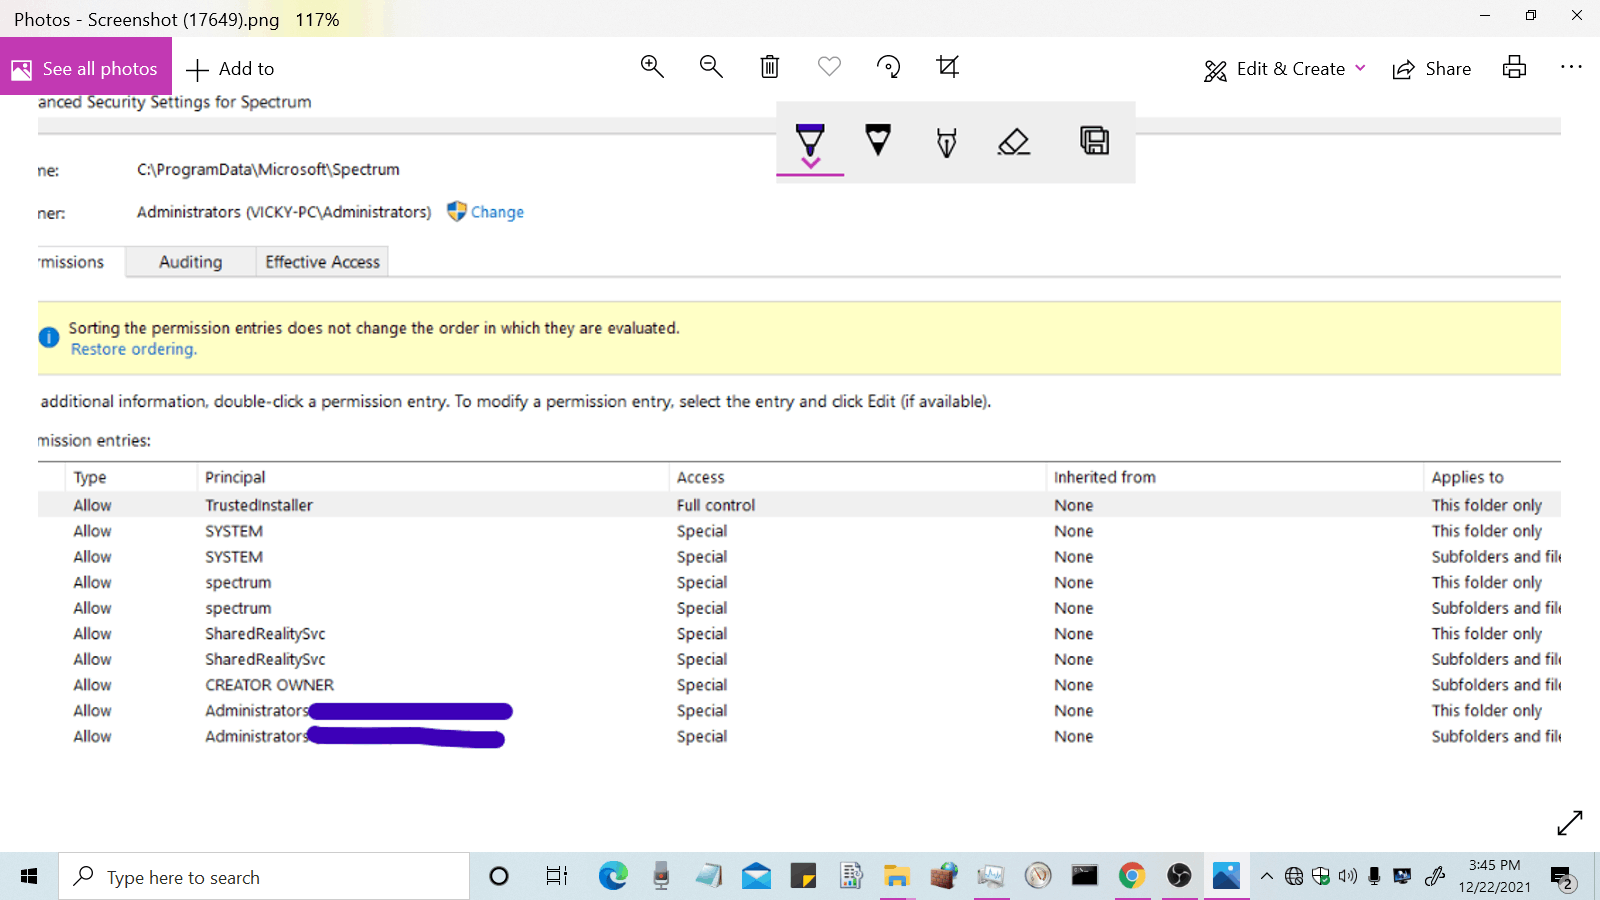Viewport: 1600px width, 900px height.
Task: Click the taskbar search box
Action: pos(264,876)
